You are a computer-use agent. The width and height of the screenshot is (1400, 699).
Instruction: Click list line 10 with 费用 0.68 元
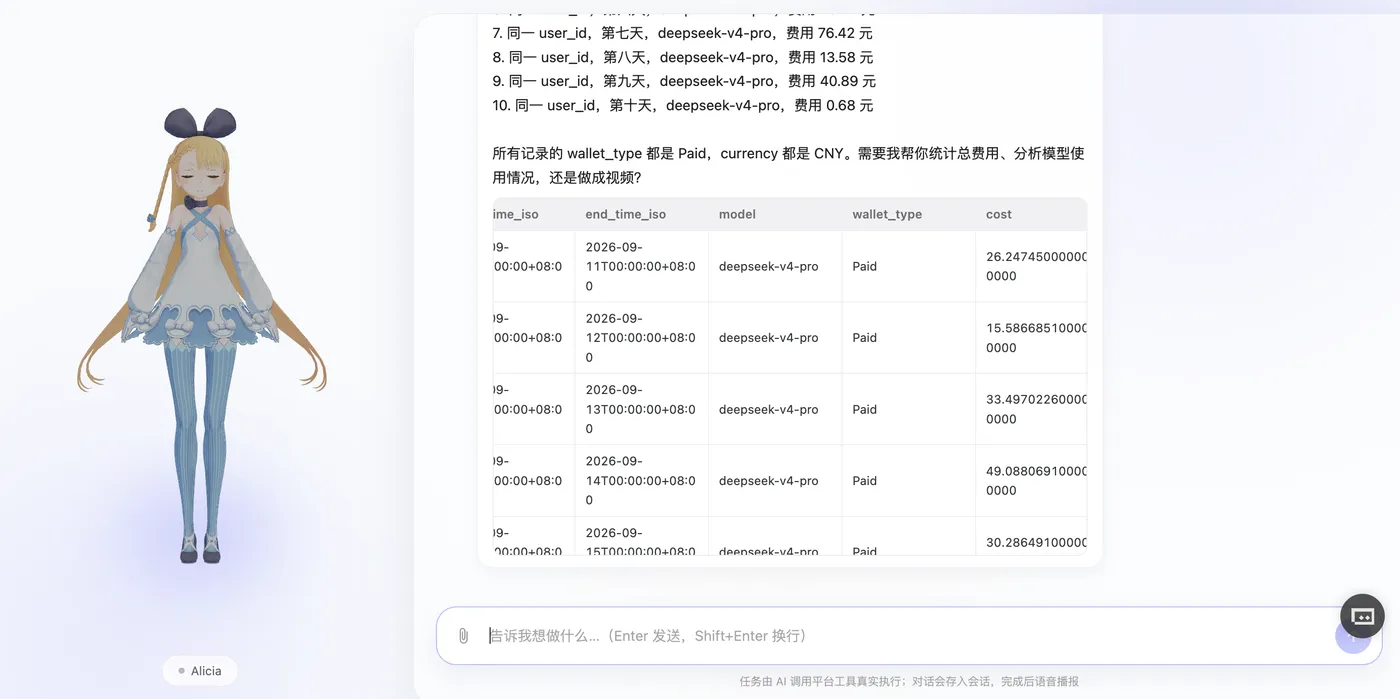click(x=683, y=105)
